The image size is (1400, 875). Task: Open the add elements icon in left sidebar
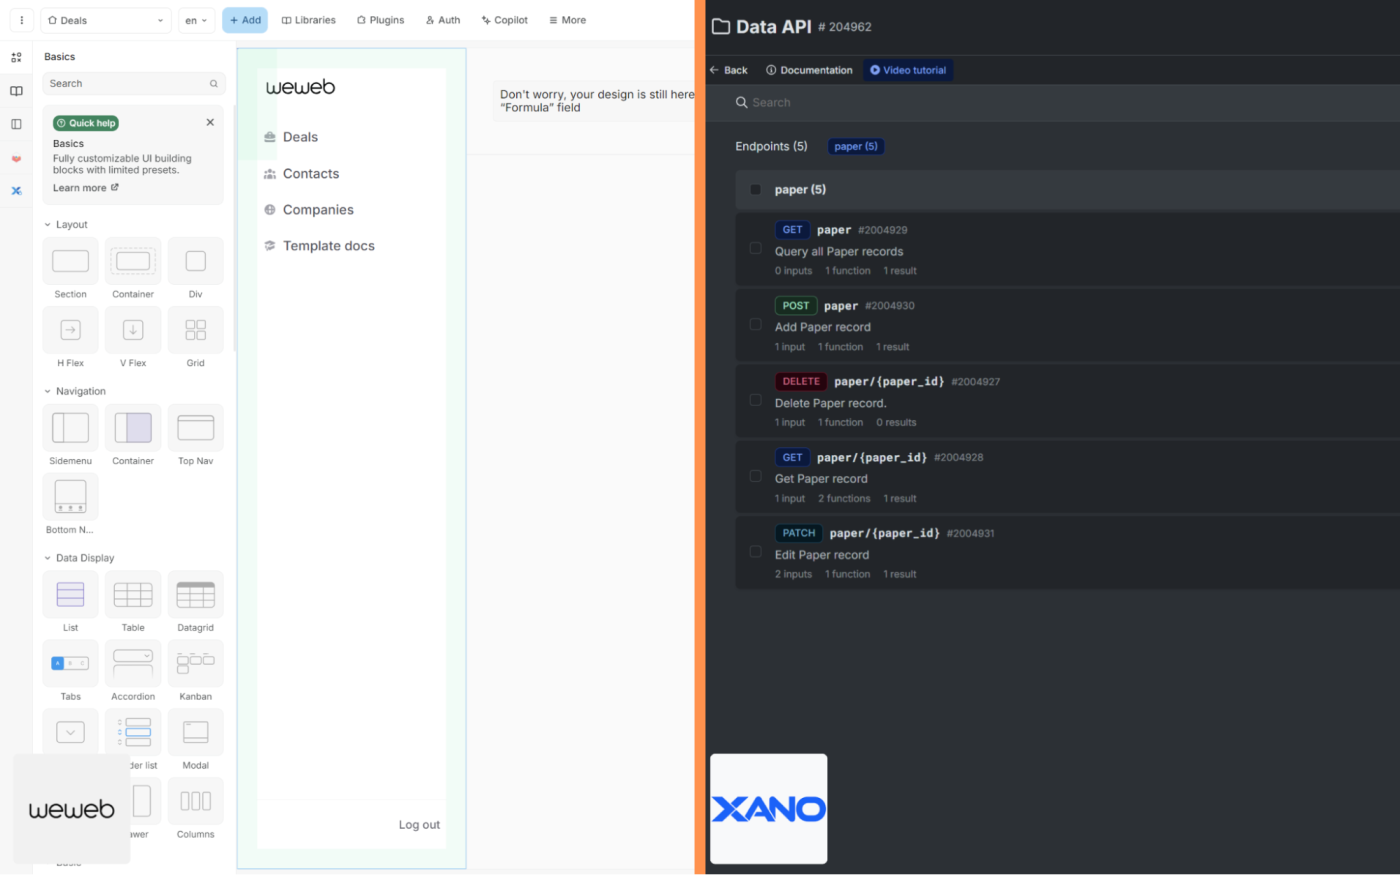16,57
